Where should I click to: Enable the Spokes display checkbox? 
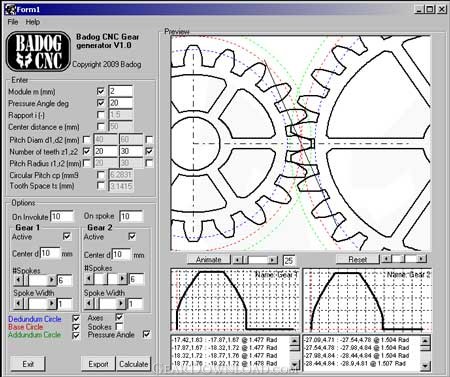(x=119, y=326)
